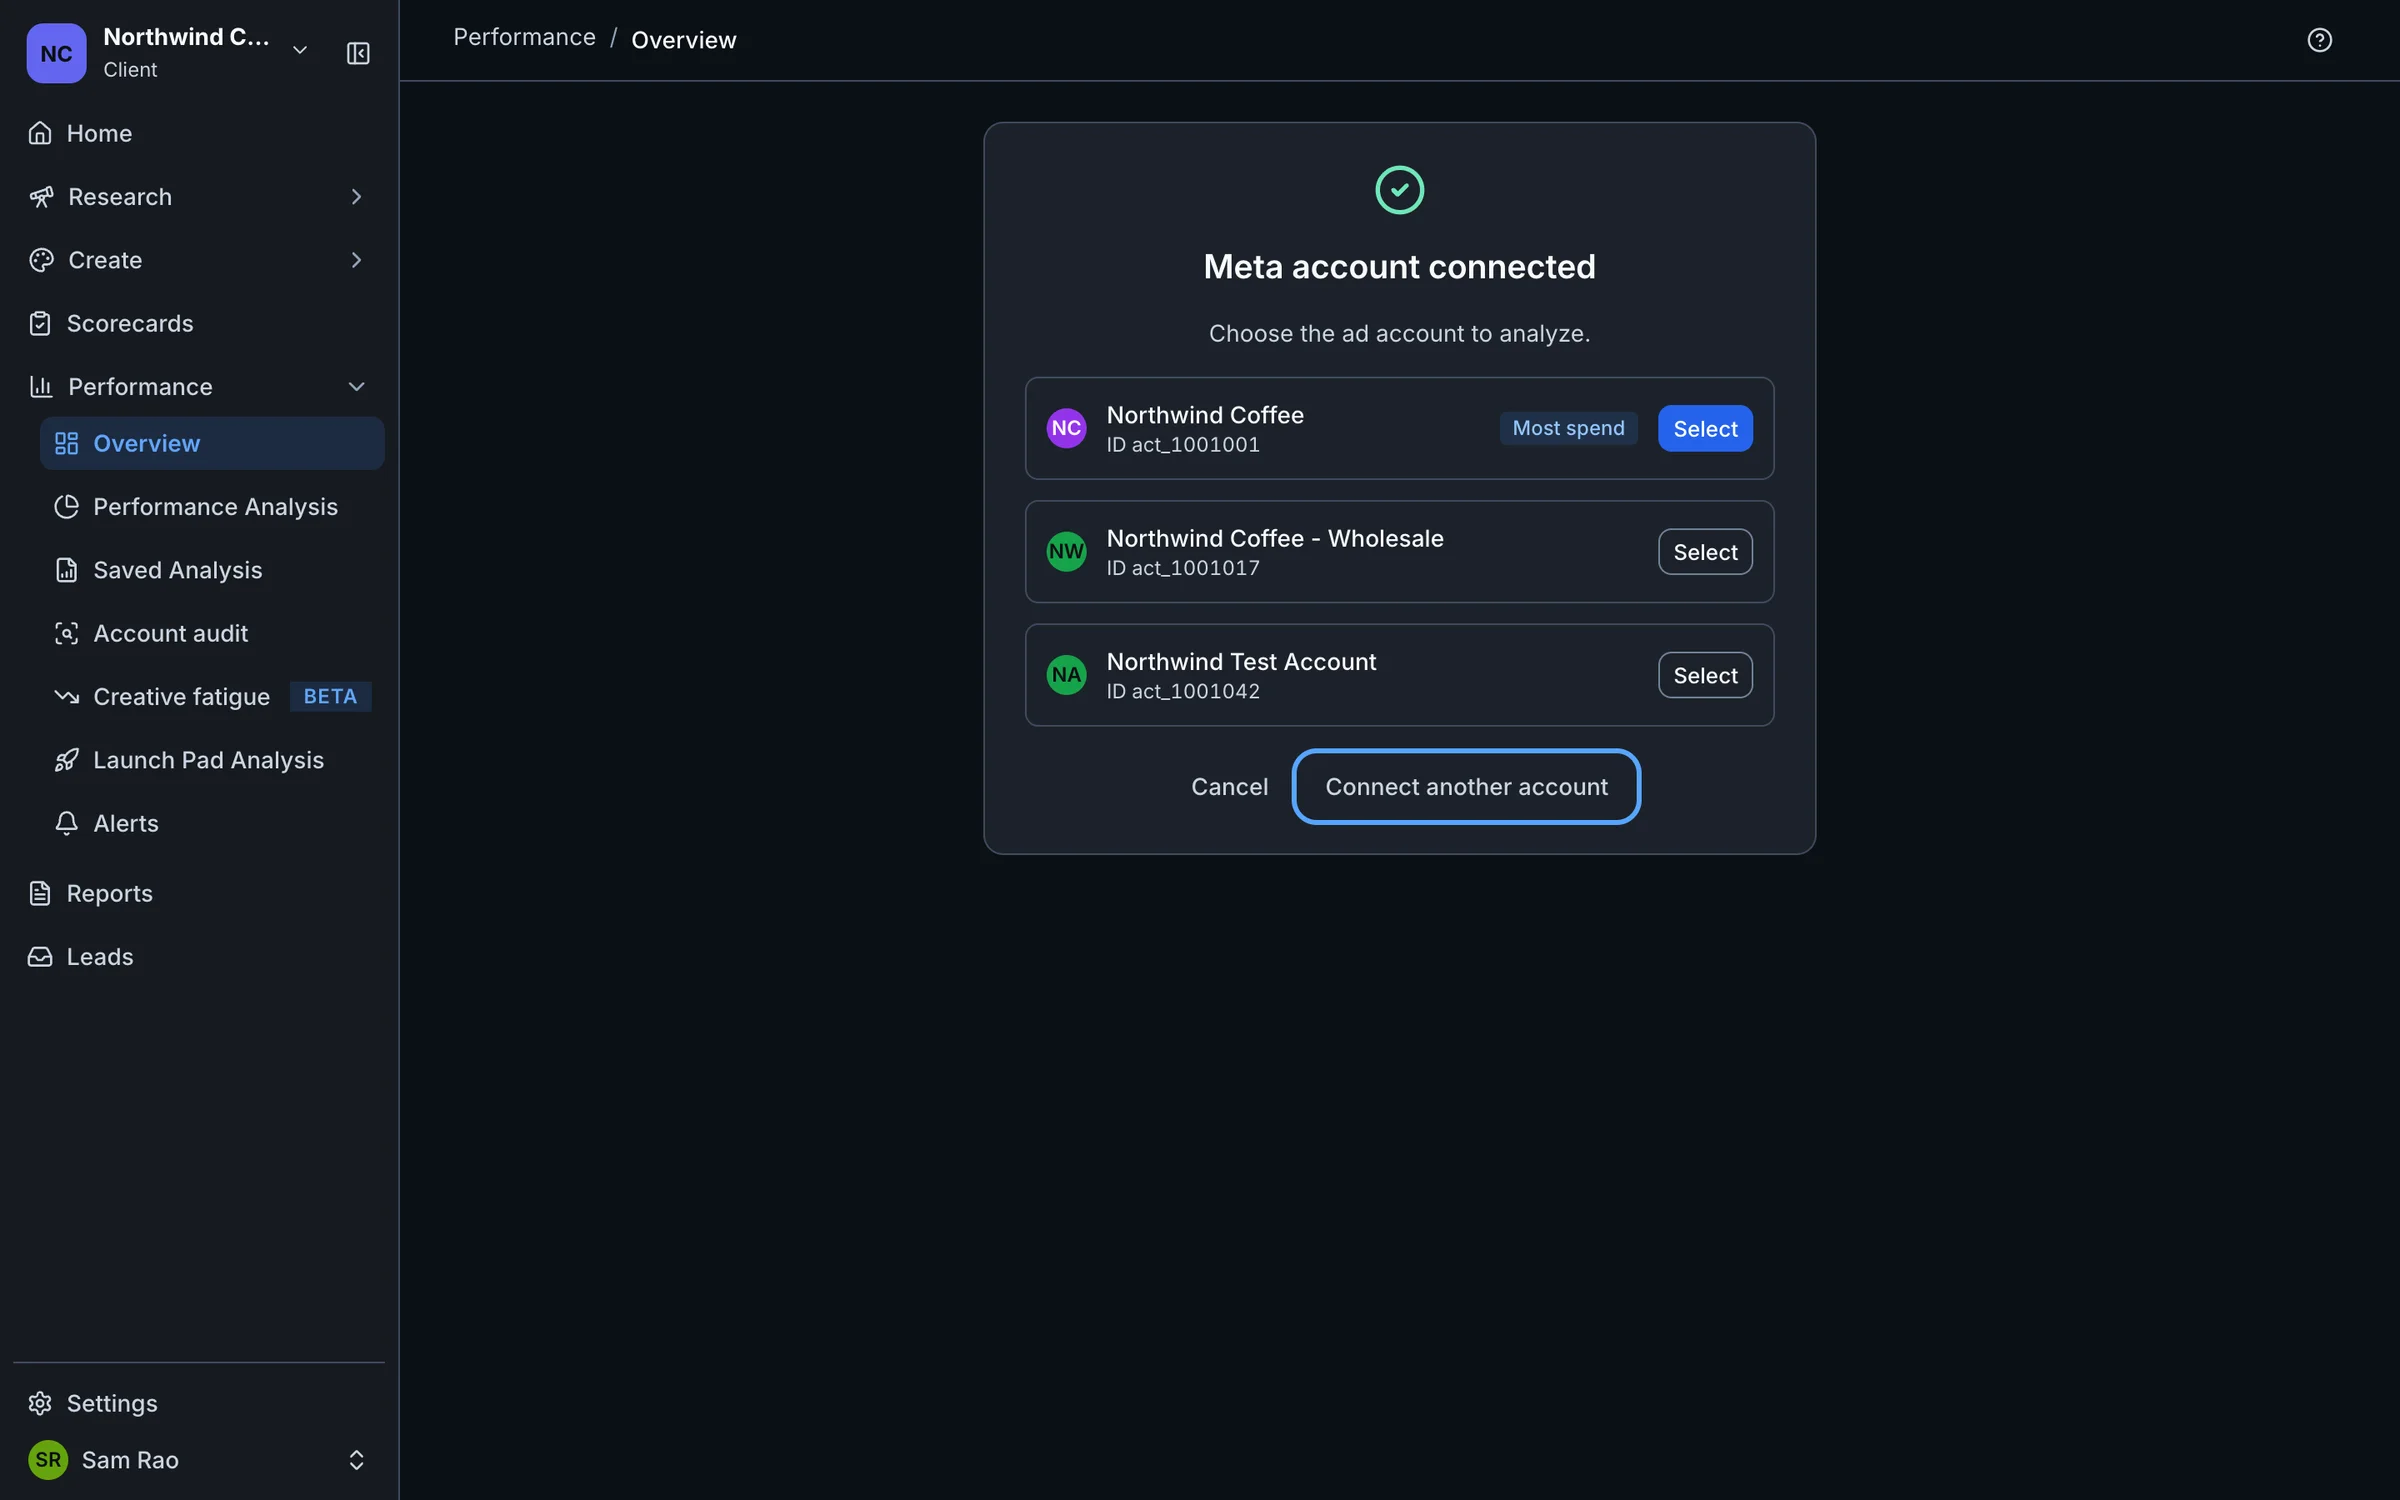2400x1500 pixels.
Task: Click the Launch Pad rocket icon
Action: coord(66,760)
